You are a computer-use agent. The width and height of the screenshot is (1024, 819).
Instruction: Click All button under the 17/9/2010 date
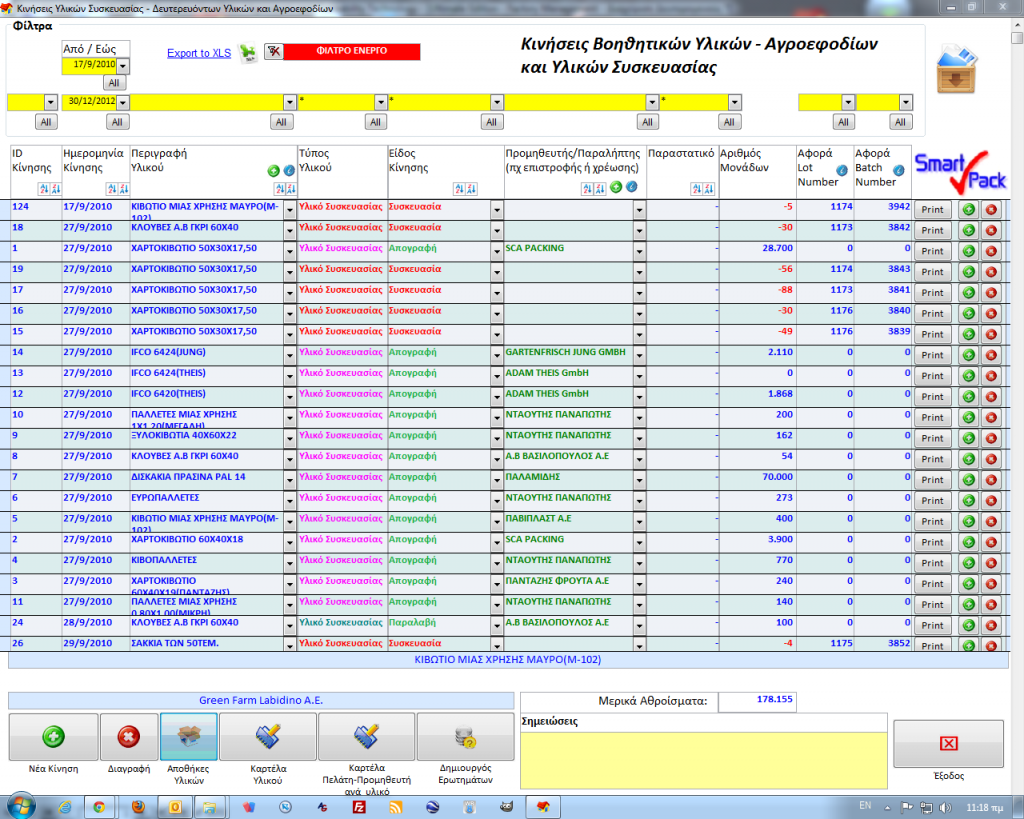114,83
